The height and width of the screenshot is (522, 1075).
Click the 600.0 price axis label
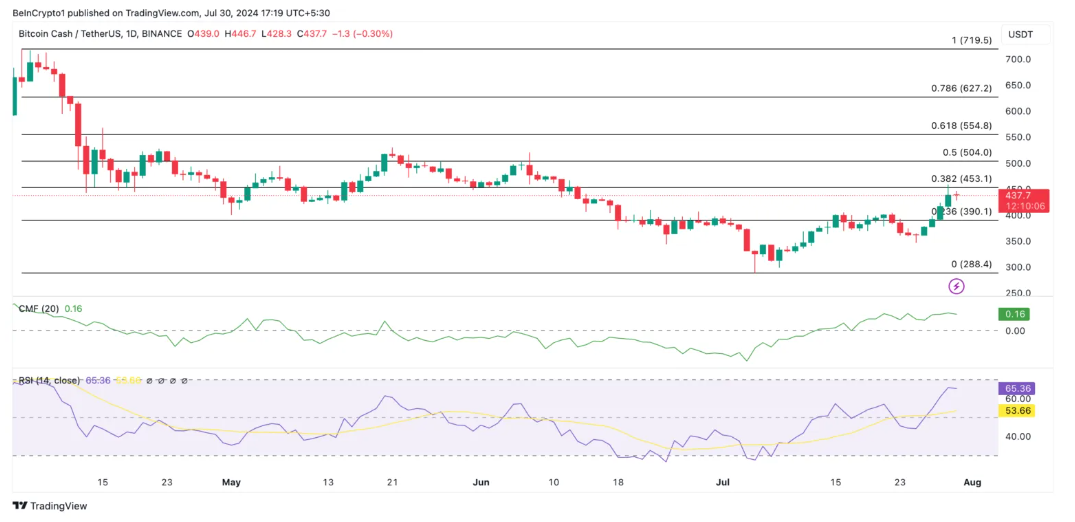(1018, 111)
